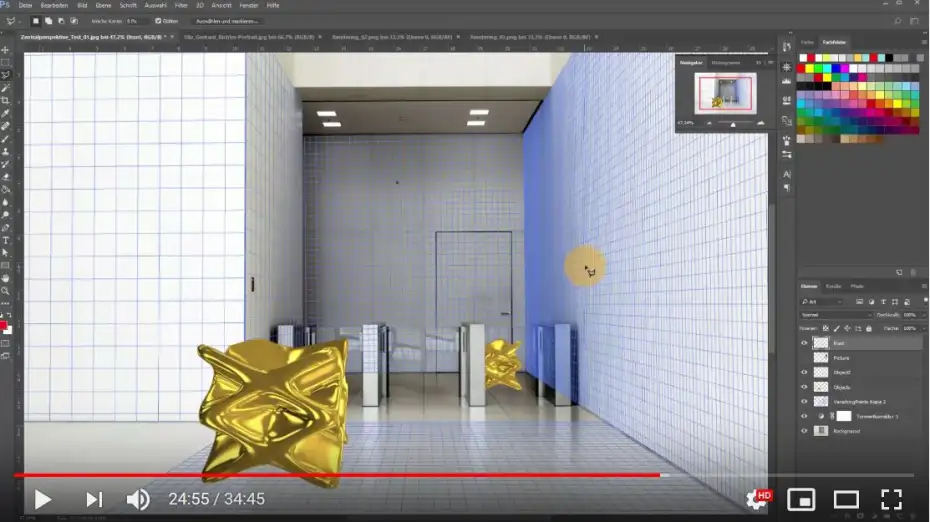Select the Move tool
The width and height of the screenshot is (930, 522).
[x=5, y=50]
